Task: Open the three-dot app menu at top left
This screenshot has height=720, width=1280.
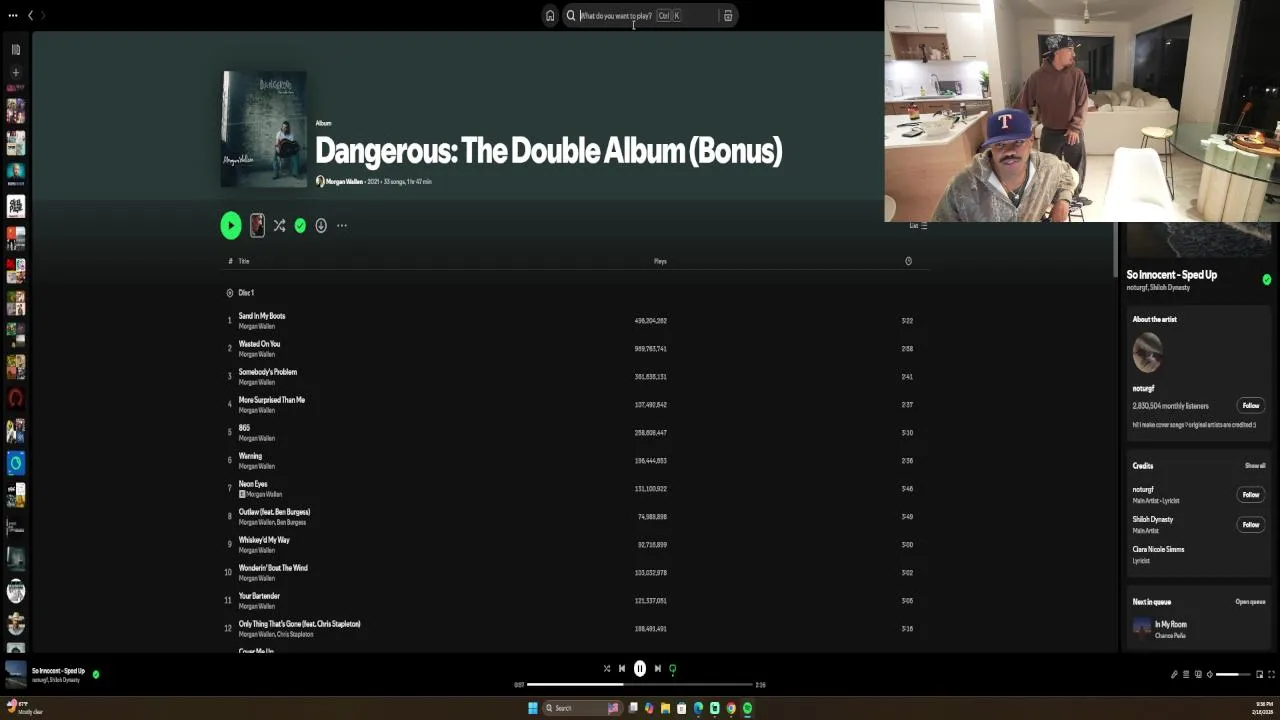Action: [x=12, y=15]
